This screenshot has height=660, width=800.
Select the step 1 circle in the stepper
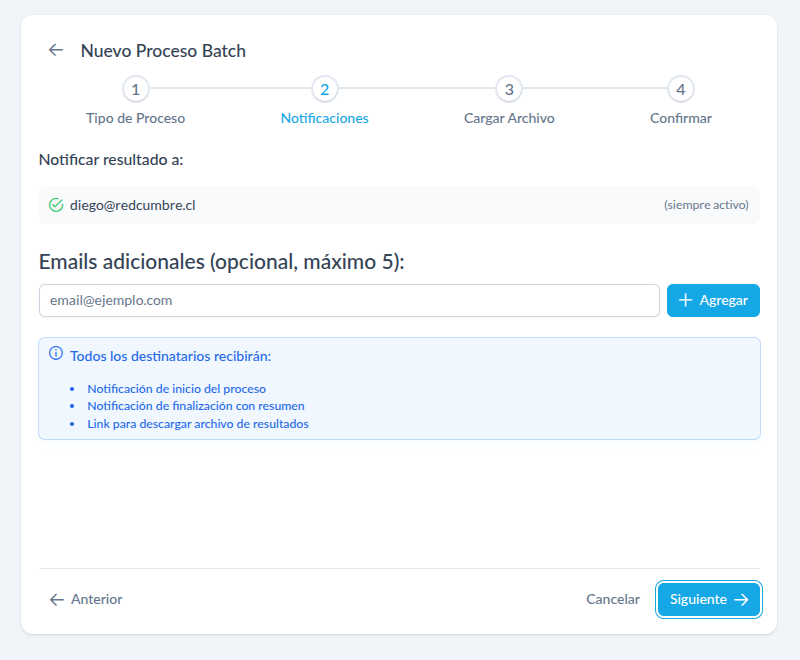[x=135, y=89]
